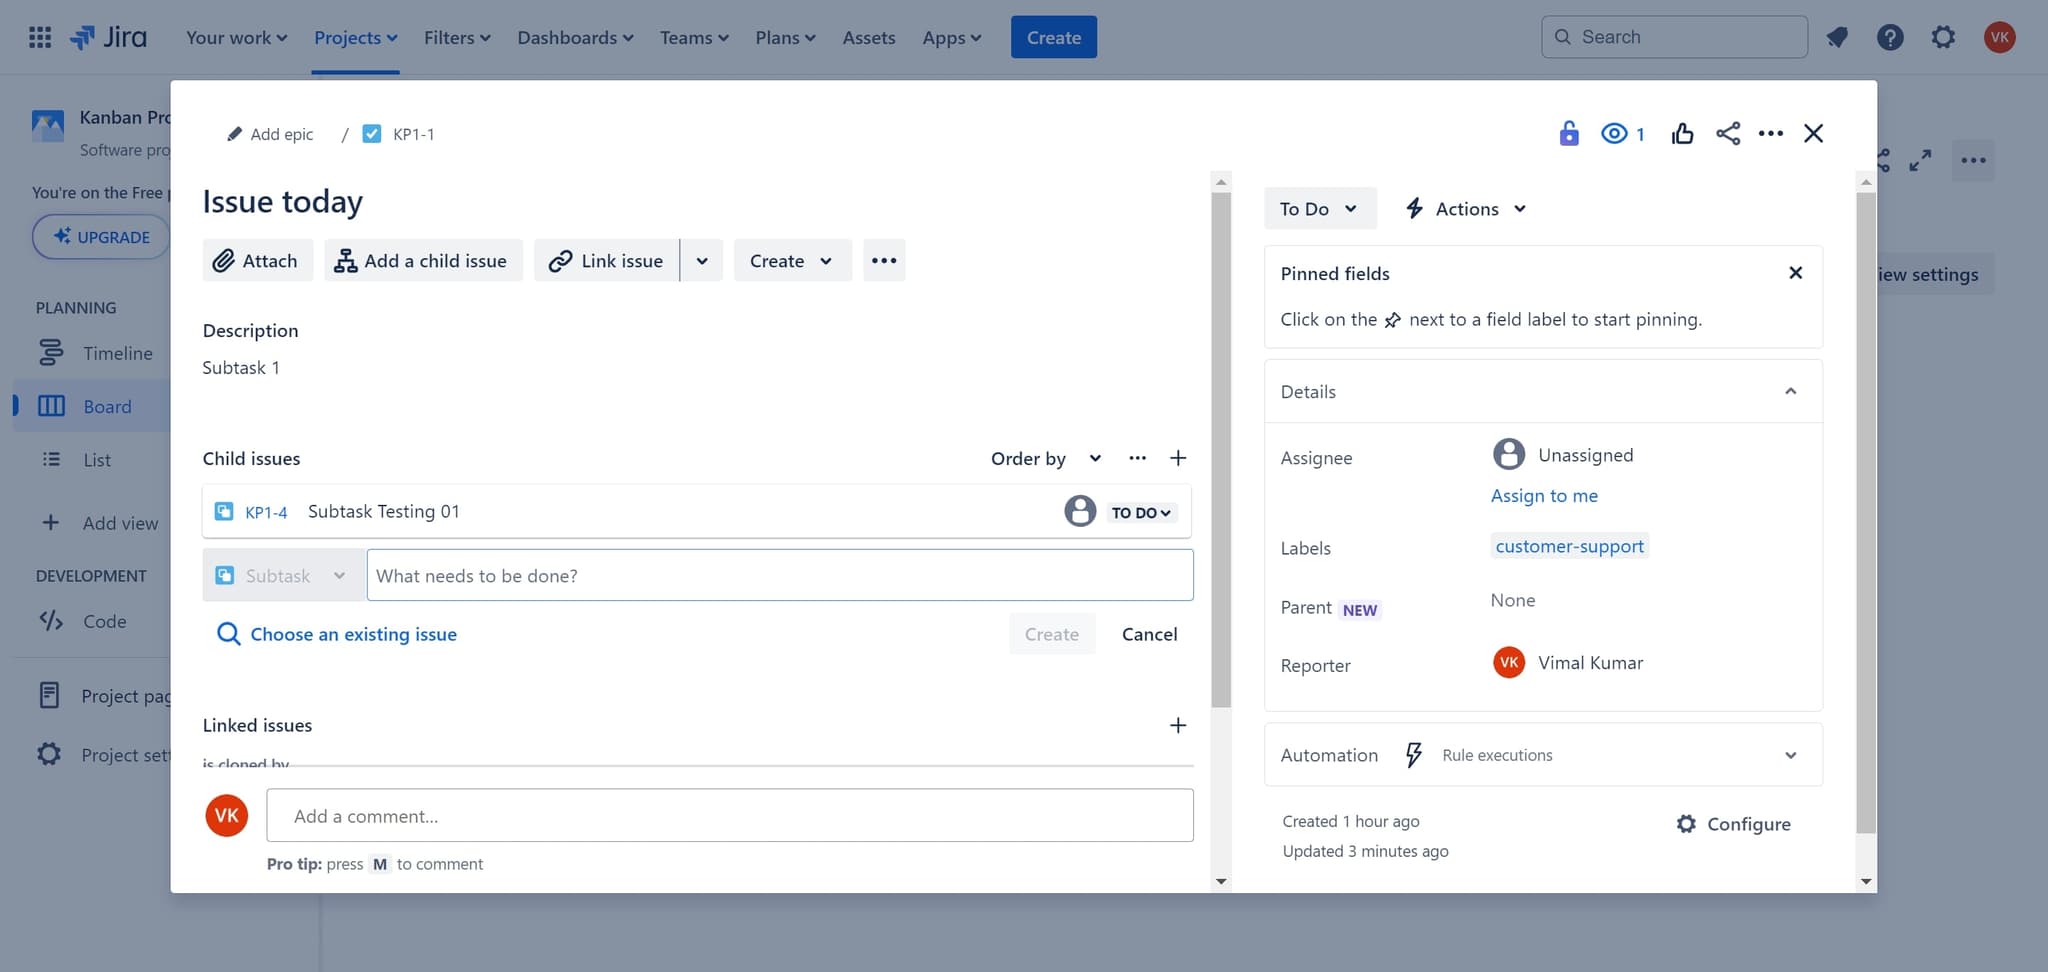Viewport: 2048px width, 972px height.
Task: Click the Assign to me link
Action: tap(1544, 496)
